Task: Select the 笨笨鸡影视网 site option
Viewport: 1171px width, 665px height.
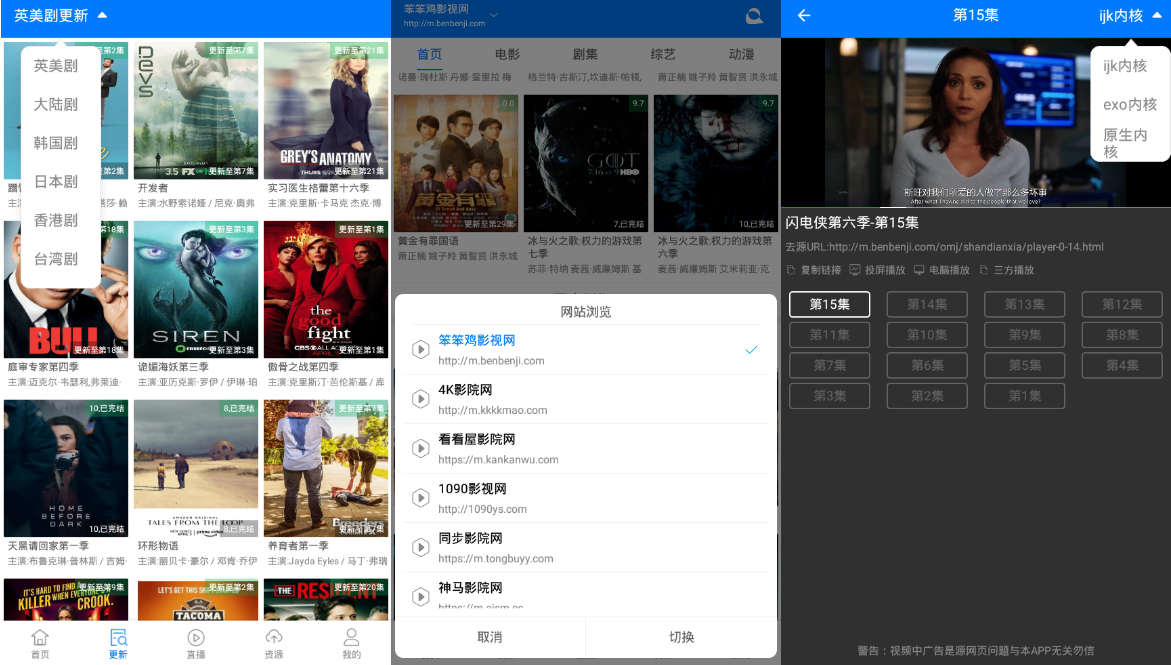Action: (x=586, y=349)
